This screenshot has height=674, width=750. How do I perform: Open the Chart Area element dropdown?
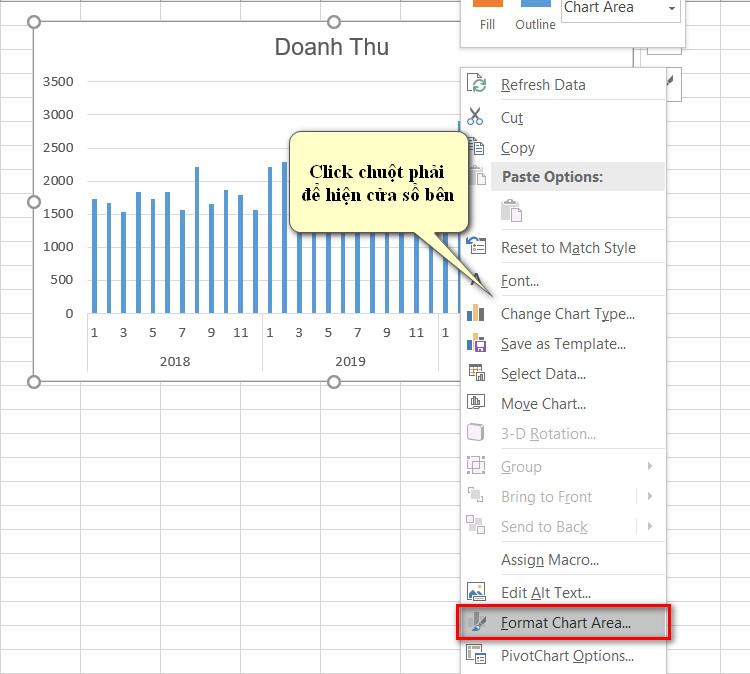672,8
